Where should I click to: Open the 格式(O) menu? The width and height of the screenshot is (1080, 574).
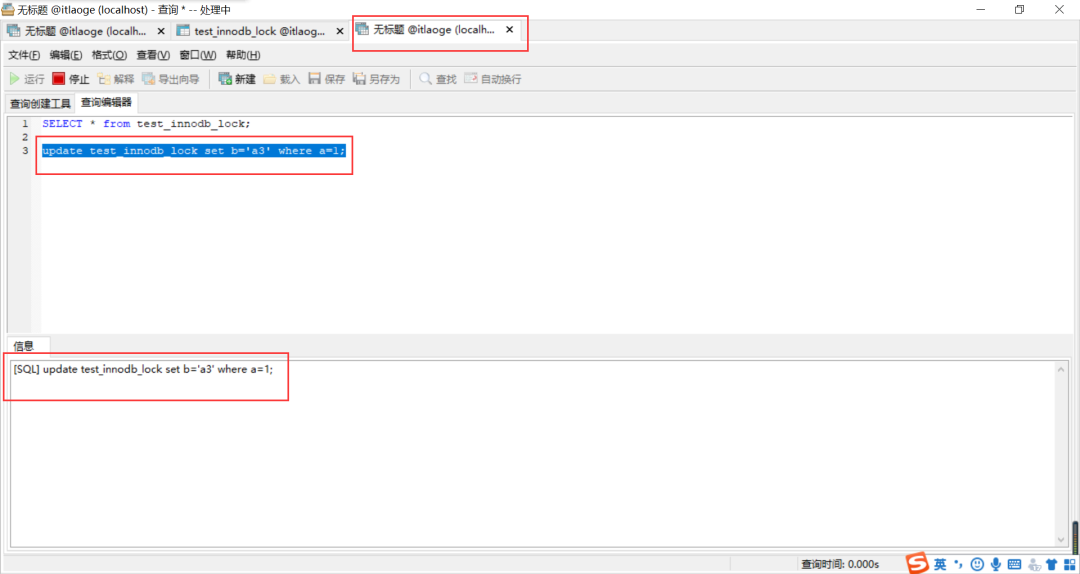110,55
